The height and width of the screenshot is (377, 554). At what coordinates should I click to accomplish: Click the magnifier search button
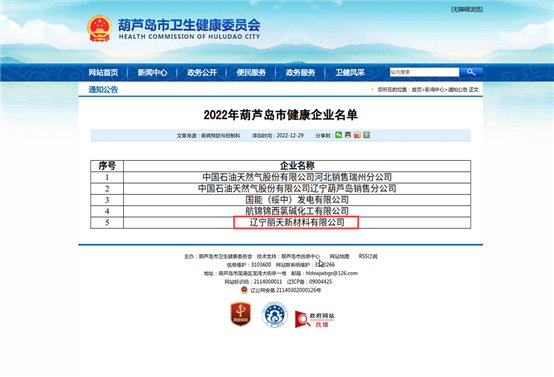(x=471, y=72)
